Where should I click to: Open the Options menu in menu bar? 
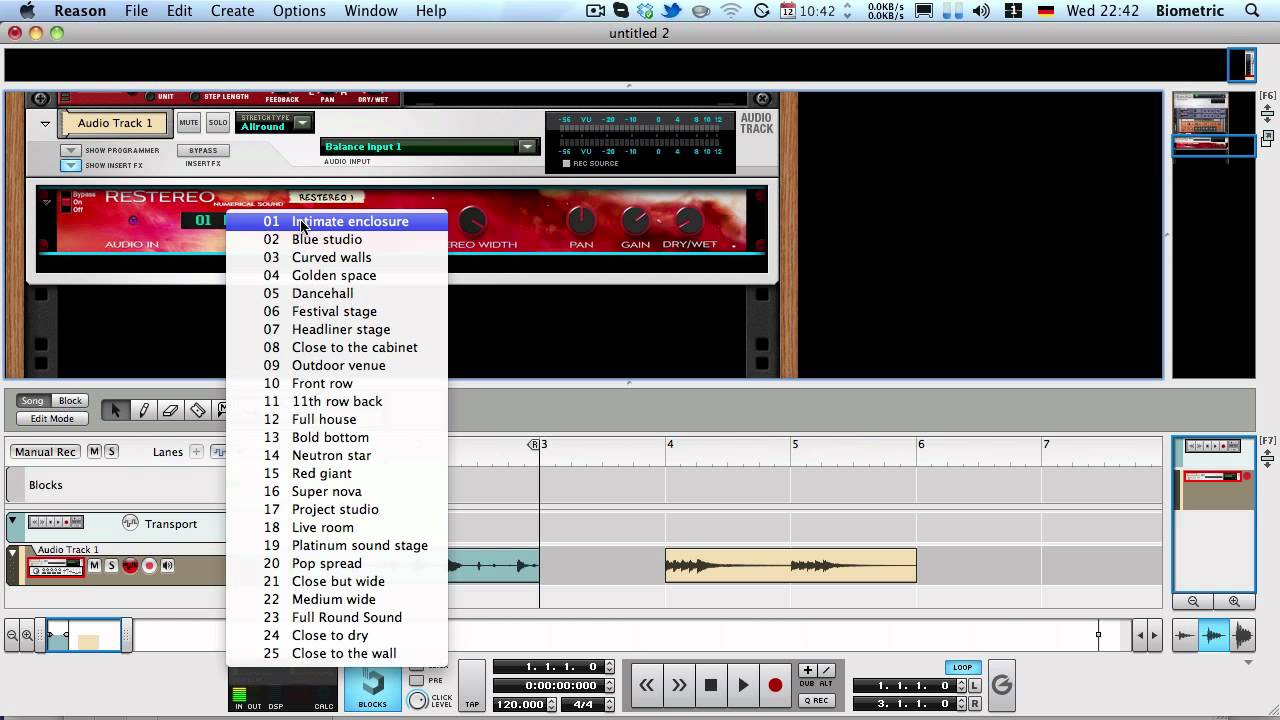(299, 11)
